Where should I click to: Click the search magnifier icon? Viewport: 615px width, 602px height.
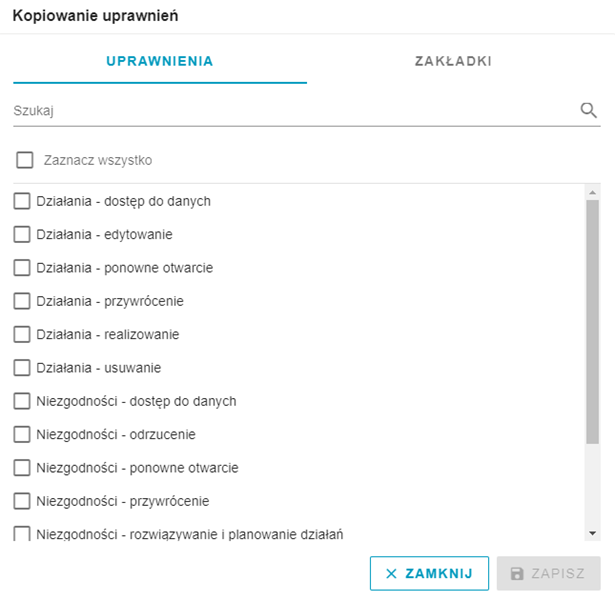(588, 110)
